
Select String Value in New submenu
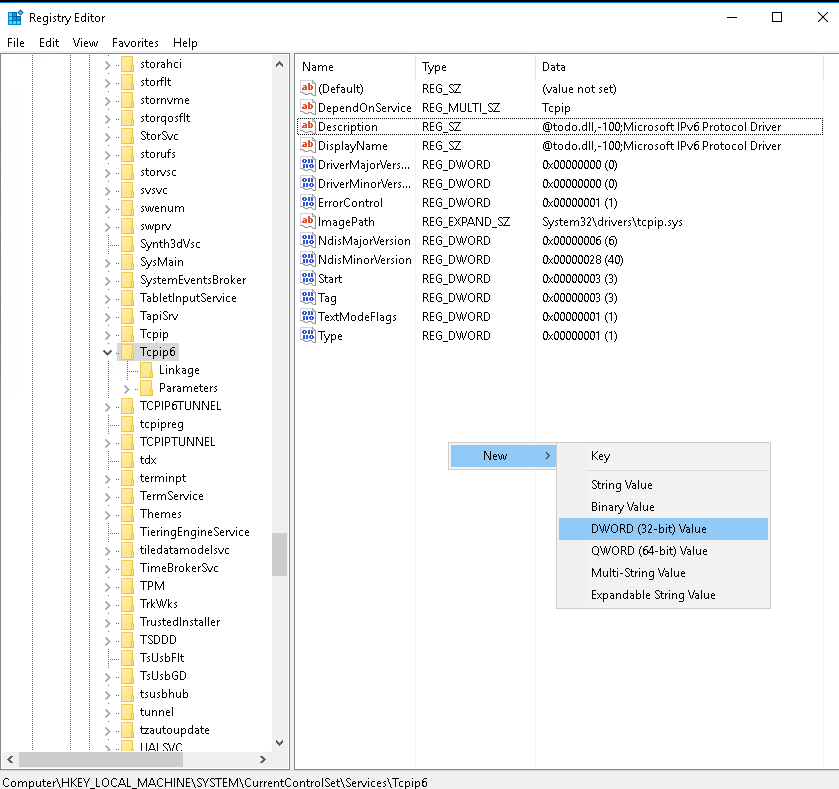(621, 485)
